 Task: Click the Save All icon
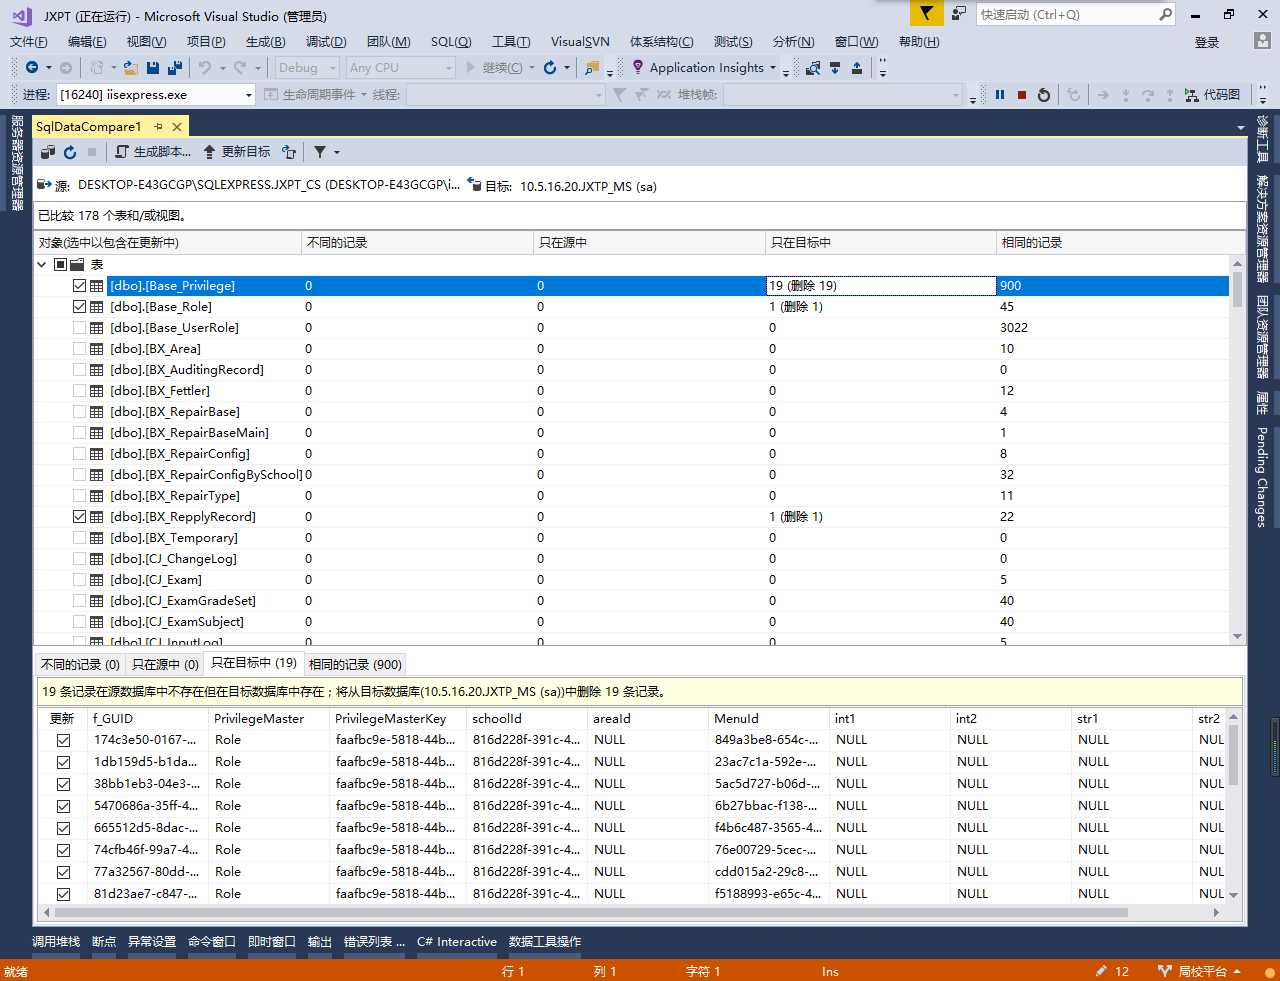(175, 67)
